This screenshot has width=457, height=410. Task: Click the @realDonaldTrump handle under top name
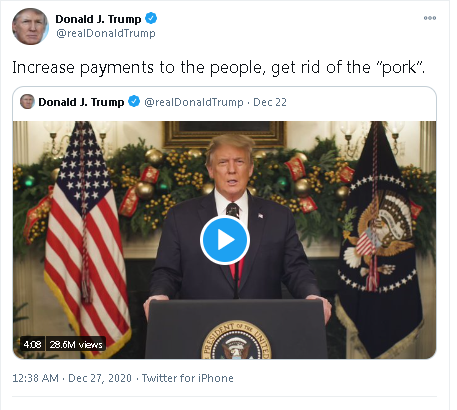coord(106,33)
